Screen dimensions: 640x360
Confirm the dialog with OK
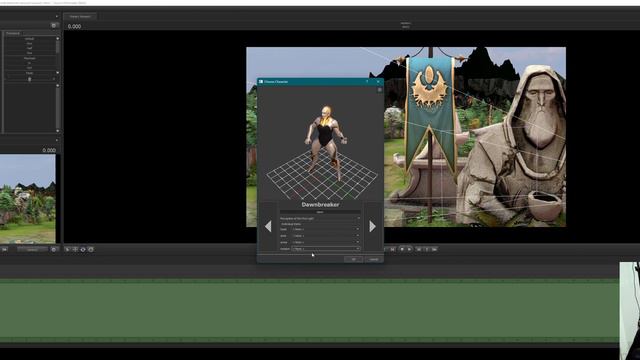point(353,259)
